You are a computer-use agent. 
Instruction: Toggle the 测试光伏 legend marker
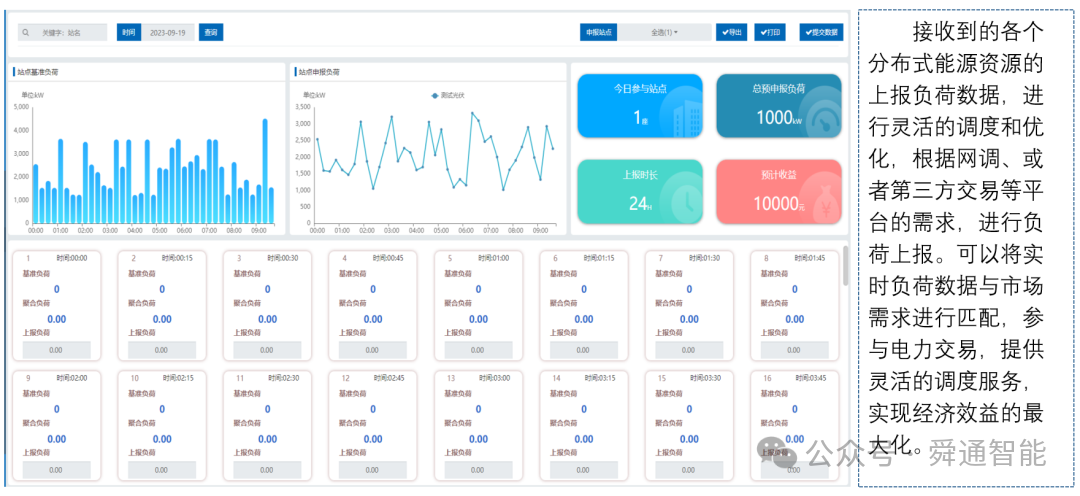click(x=435, y=95)
